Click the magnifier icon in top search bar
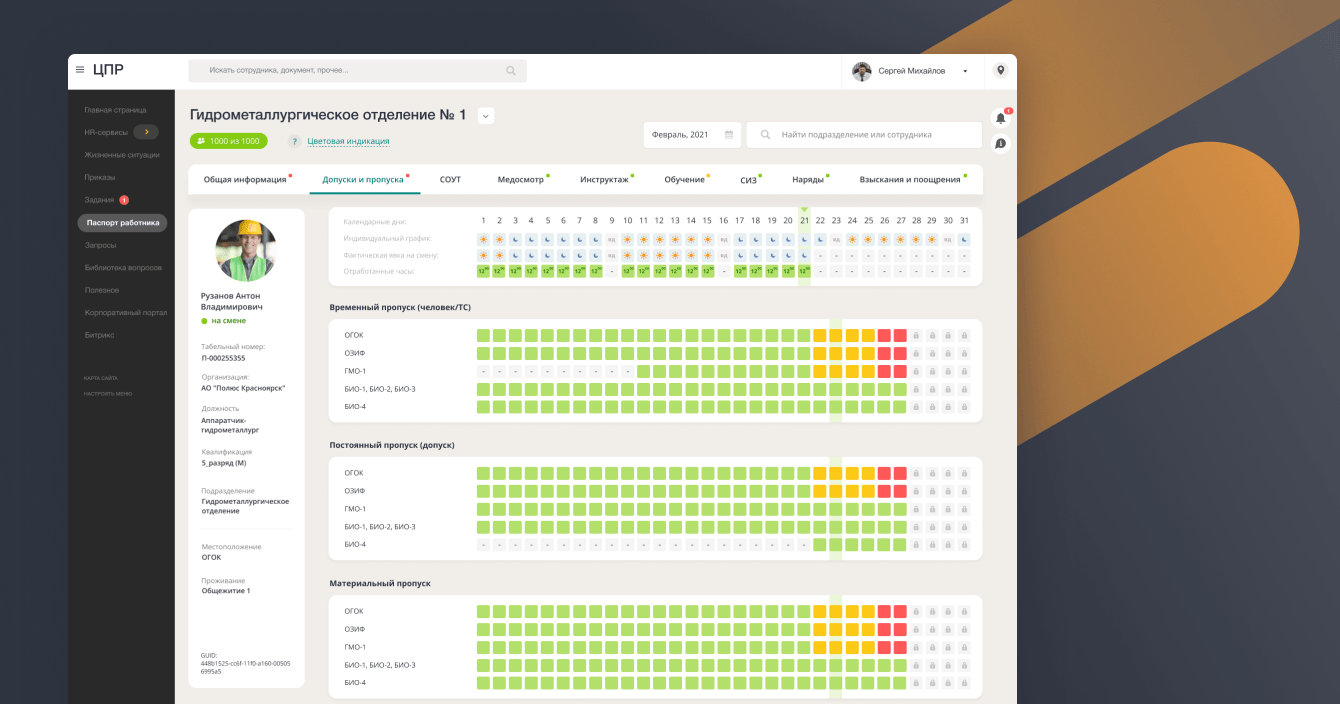This screenshot has height=704, width=1340. click(x=511, y=71)
